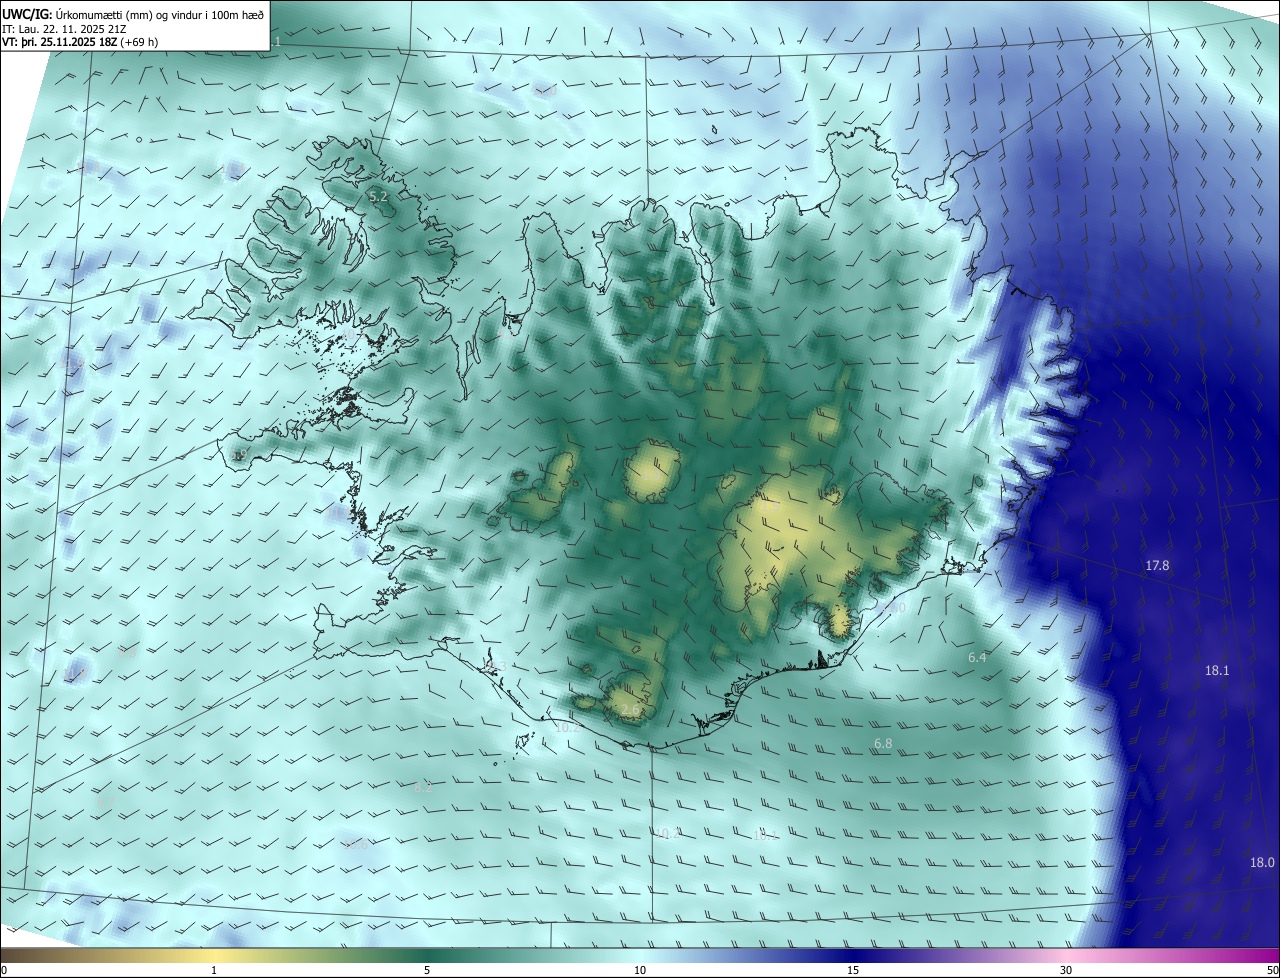The image size is (1280, 978).
Task: Click the 50 tick on the color legend
Action: [x=1272, y=970]
